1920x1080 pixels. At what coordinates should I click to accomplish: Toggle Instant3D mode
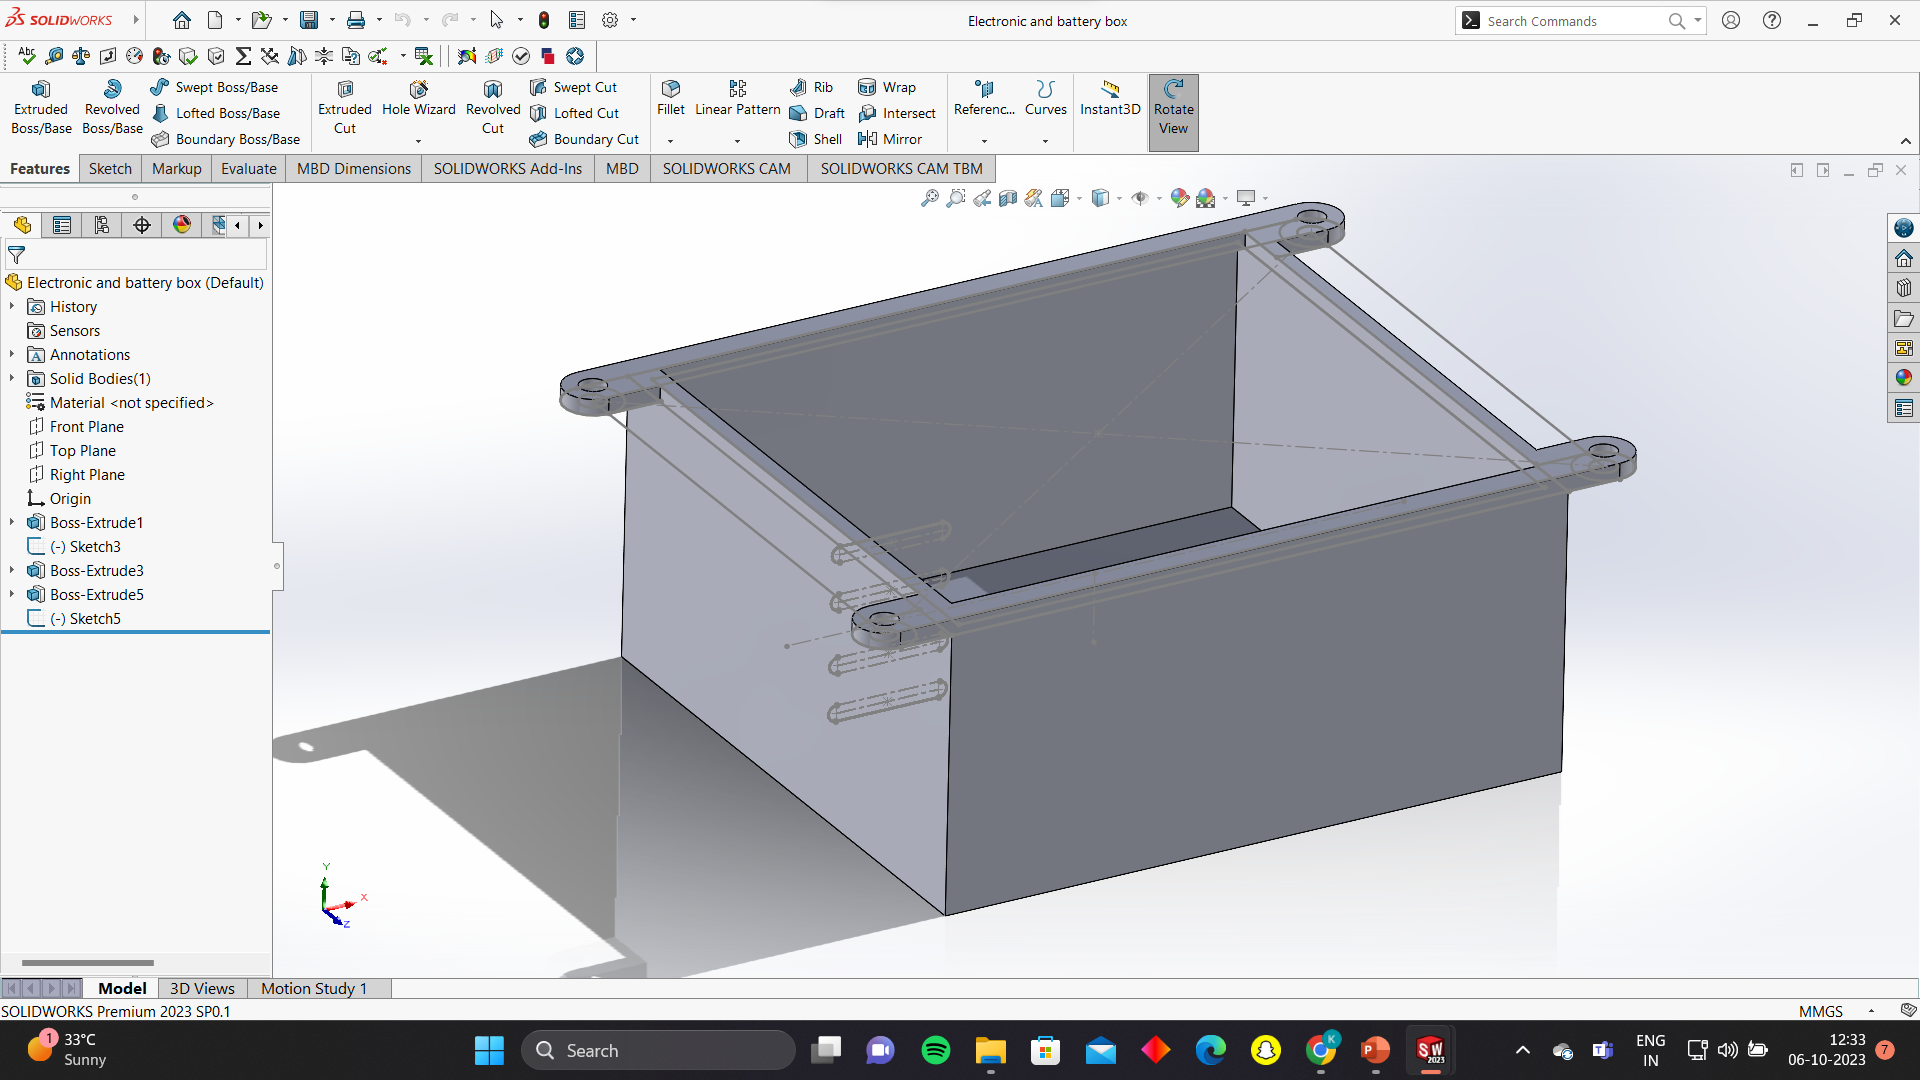pos(1110,98)
